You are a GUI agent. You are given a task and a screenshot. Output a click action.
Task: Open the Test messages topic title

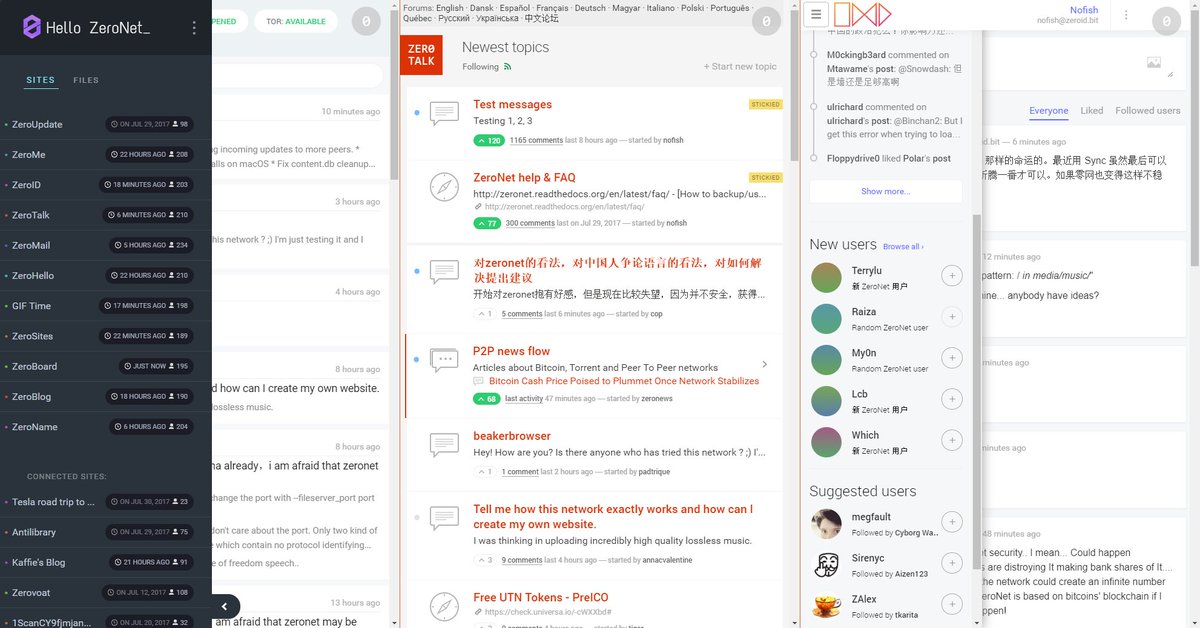point(512,104)
